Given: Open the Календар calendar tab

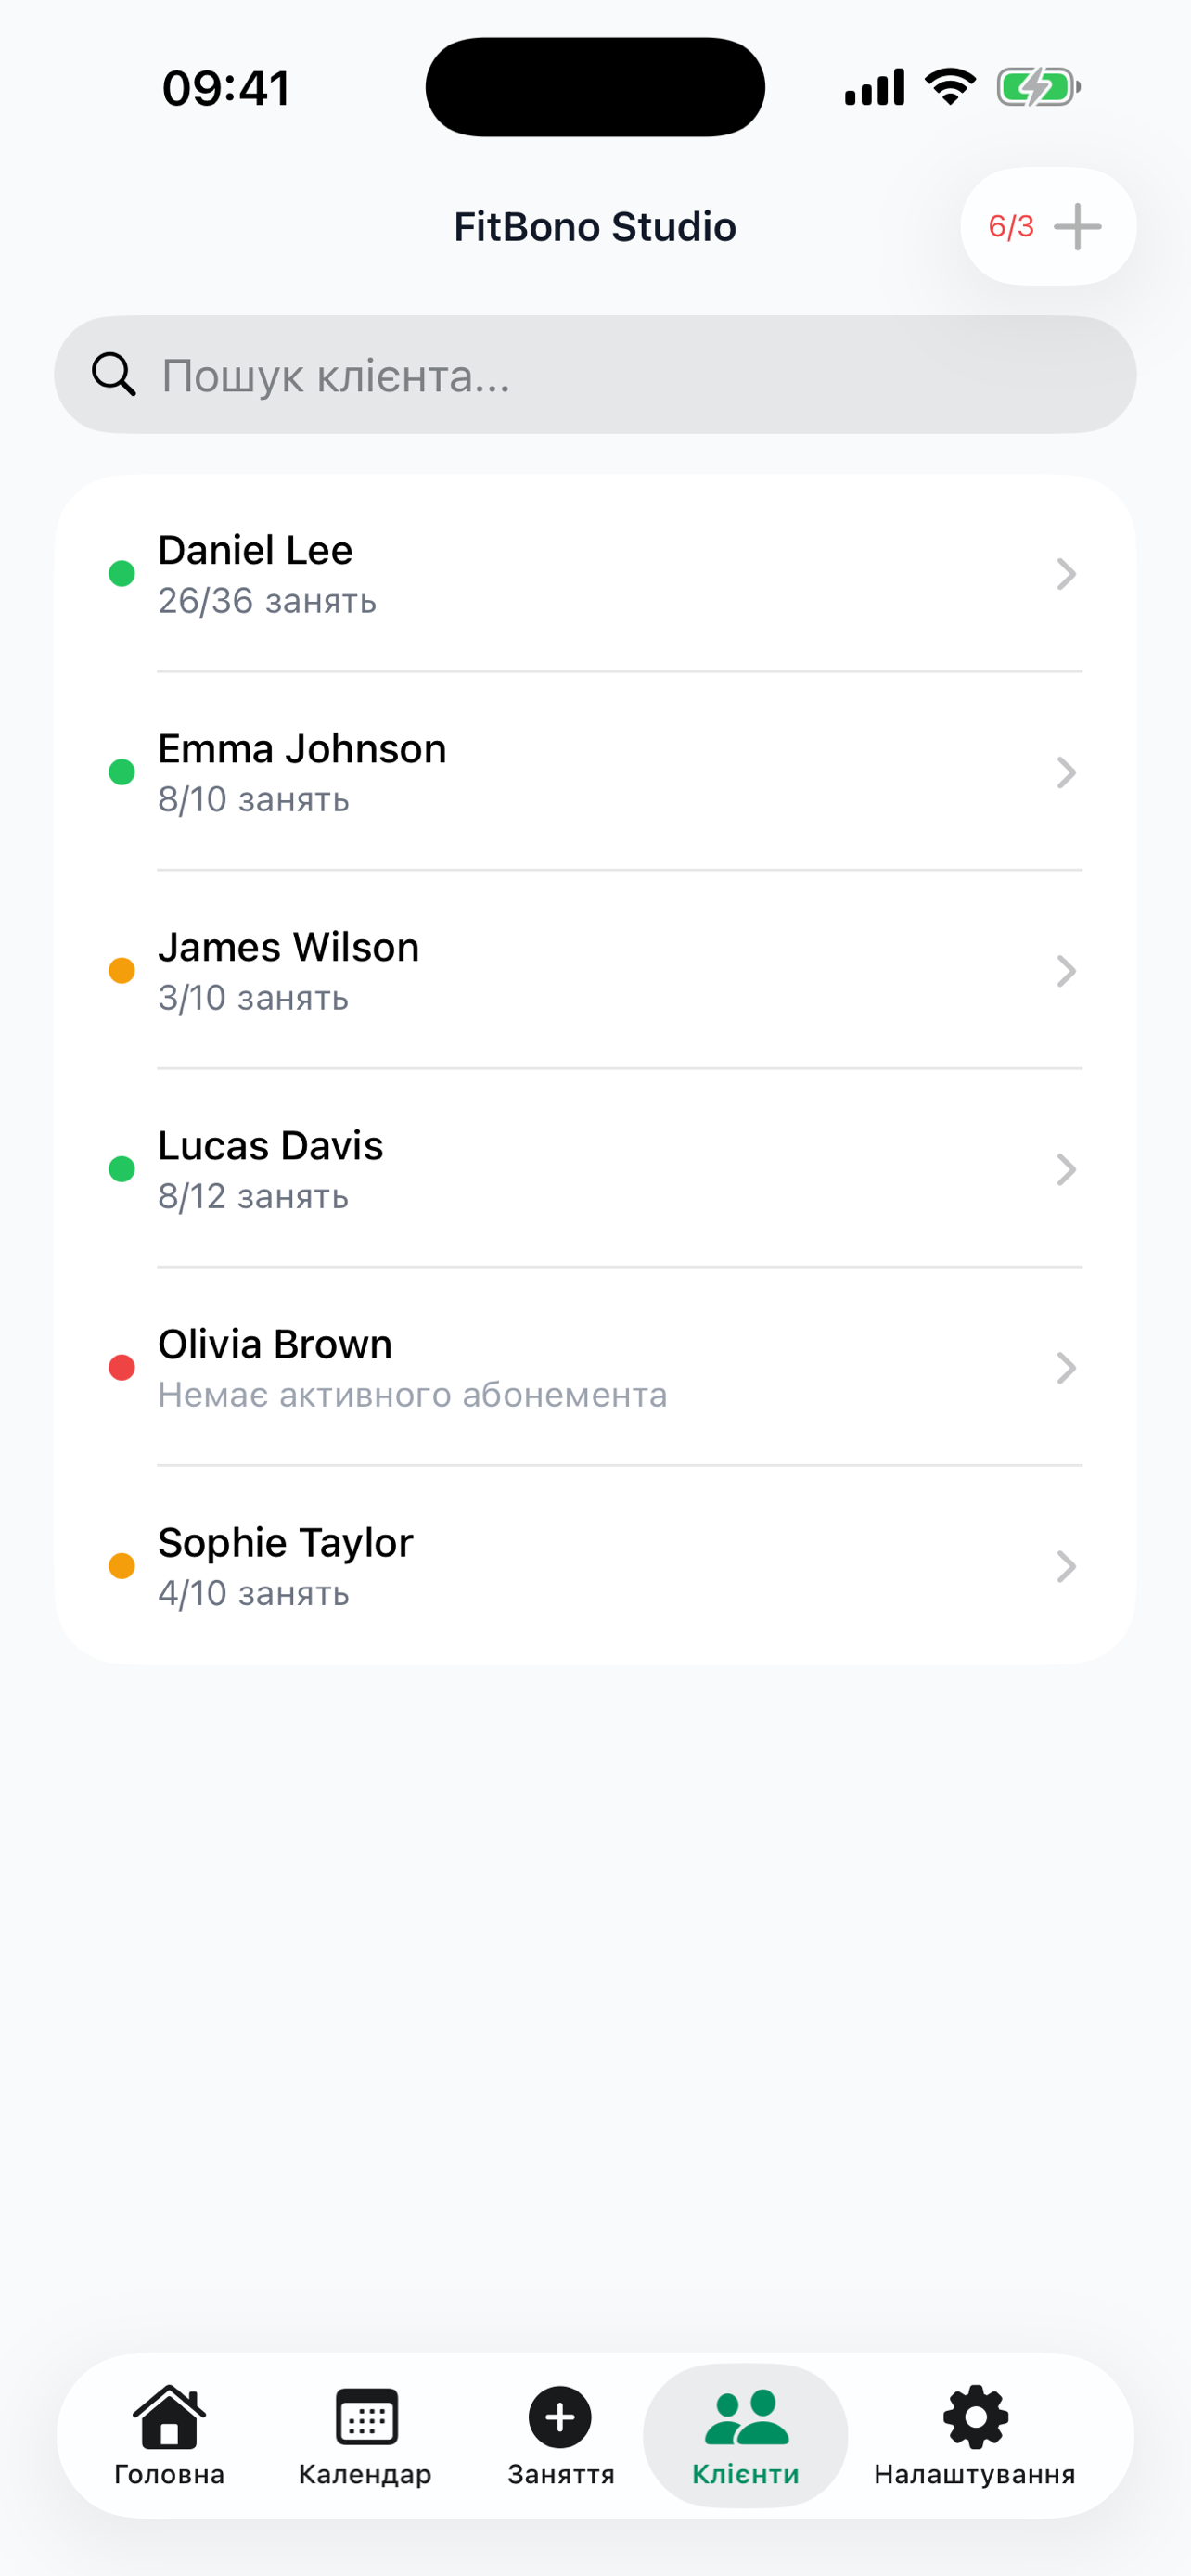Looking at the screenshot, I should coord(366,2418).
